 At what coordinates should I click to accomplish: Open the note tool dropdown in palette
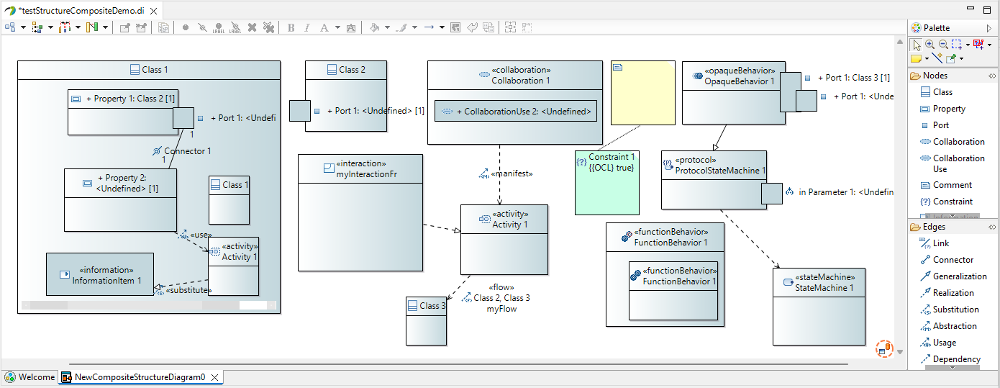click(x=928, y=59)
